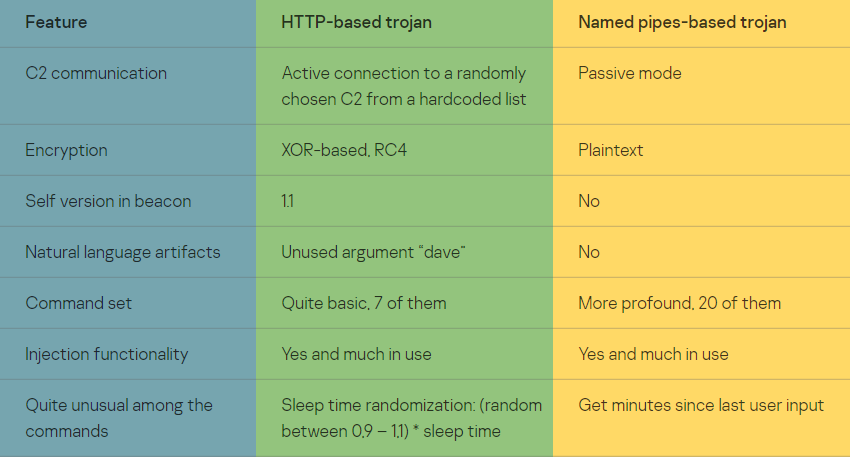
Task: Click the "1.1" version cell
Action: [288, 201]
